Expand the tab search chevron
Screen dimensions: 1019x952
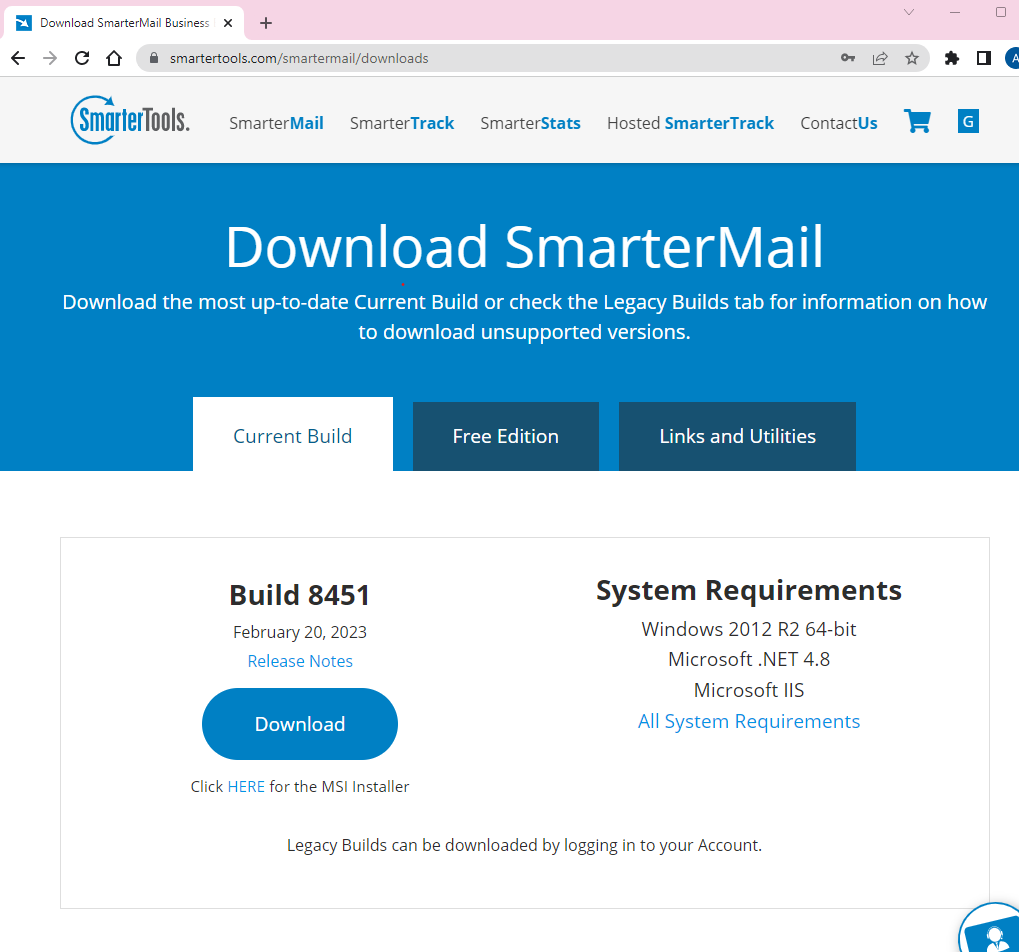(x=908, y=13)
